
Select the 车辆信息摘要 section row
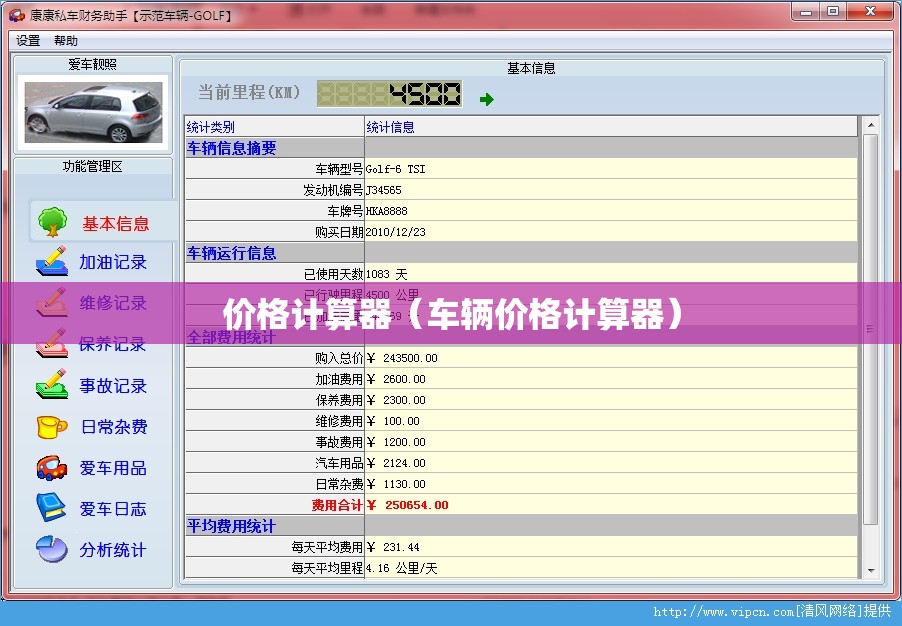click(x=521, y=148)
